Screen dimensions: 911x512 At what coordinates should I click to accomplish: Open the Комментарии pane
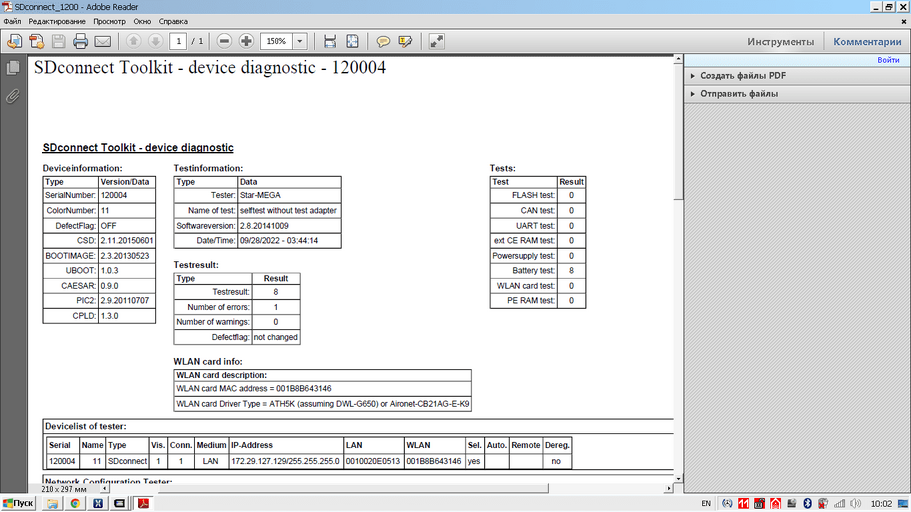pyautogui.click(x=867, y=42)
